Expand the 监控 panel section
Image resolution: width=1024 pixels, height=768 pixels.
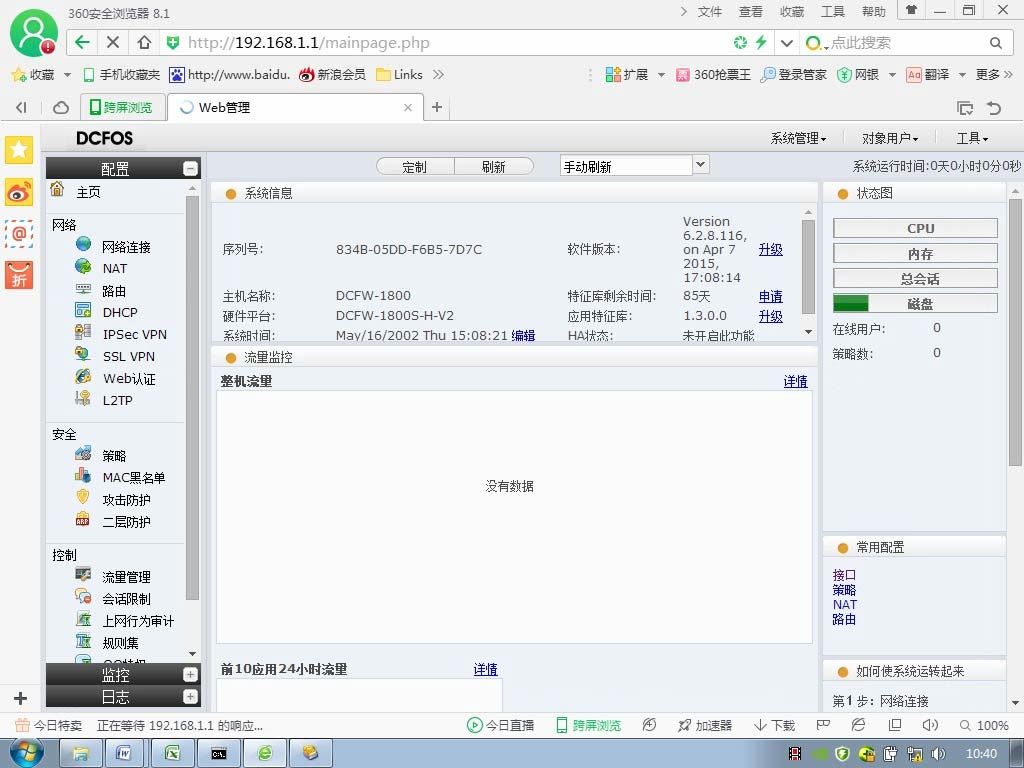coord(190,675)
